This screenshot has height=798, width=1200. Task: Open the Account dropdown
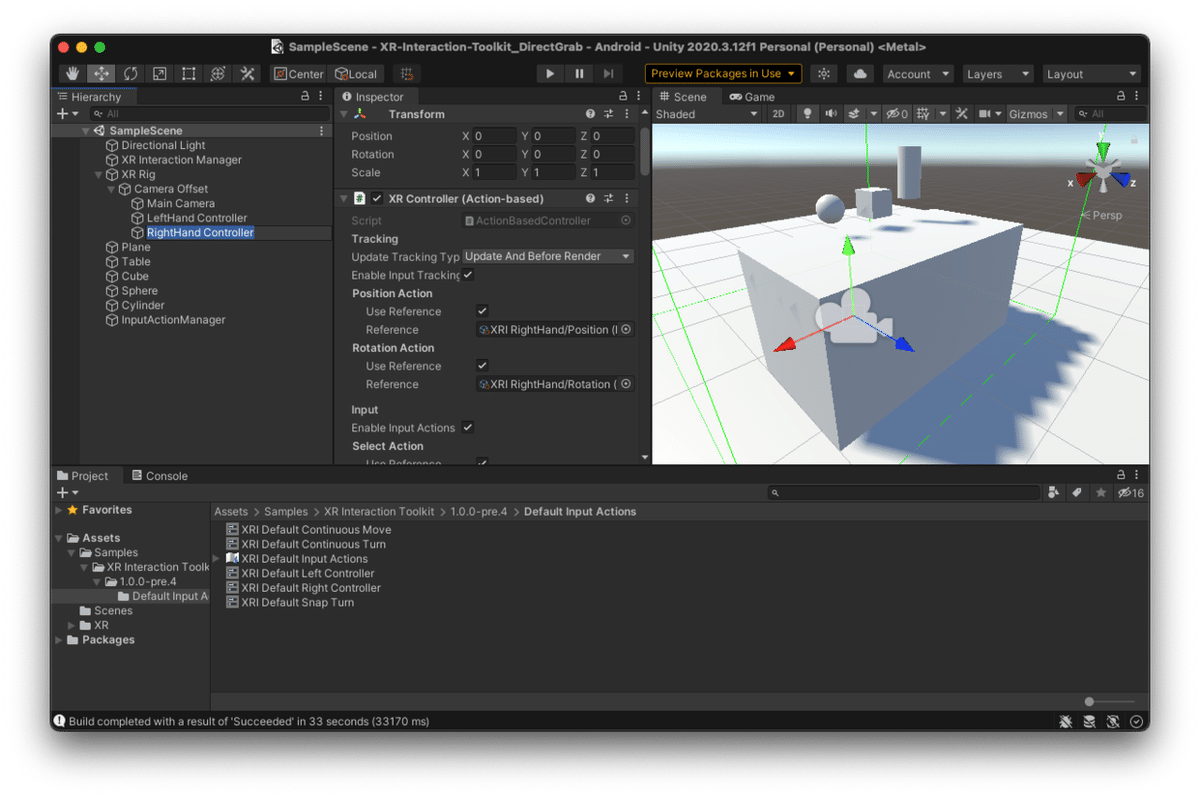(x=917, y=74)
